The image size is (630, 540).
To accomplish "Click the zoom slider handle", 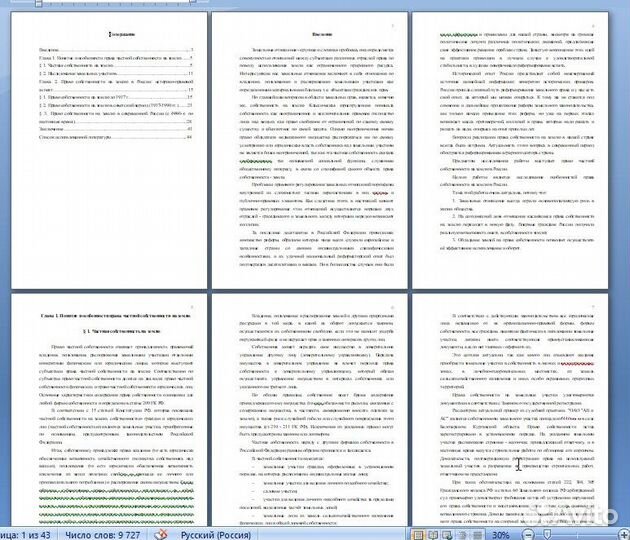I will tap(548, 533).
